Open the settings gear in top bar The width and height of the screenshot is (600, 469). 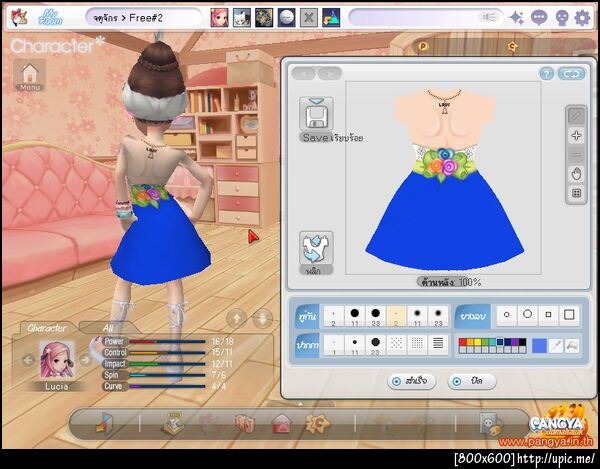pyautogui.click(x=582, y=18)
